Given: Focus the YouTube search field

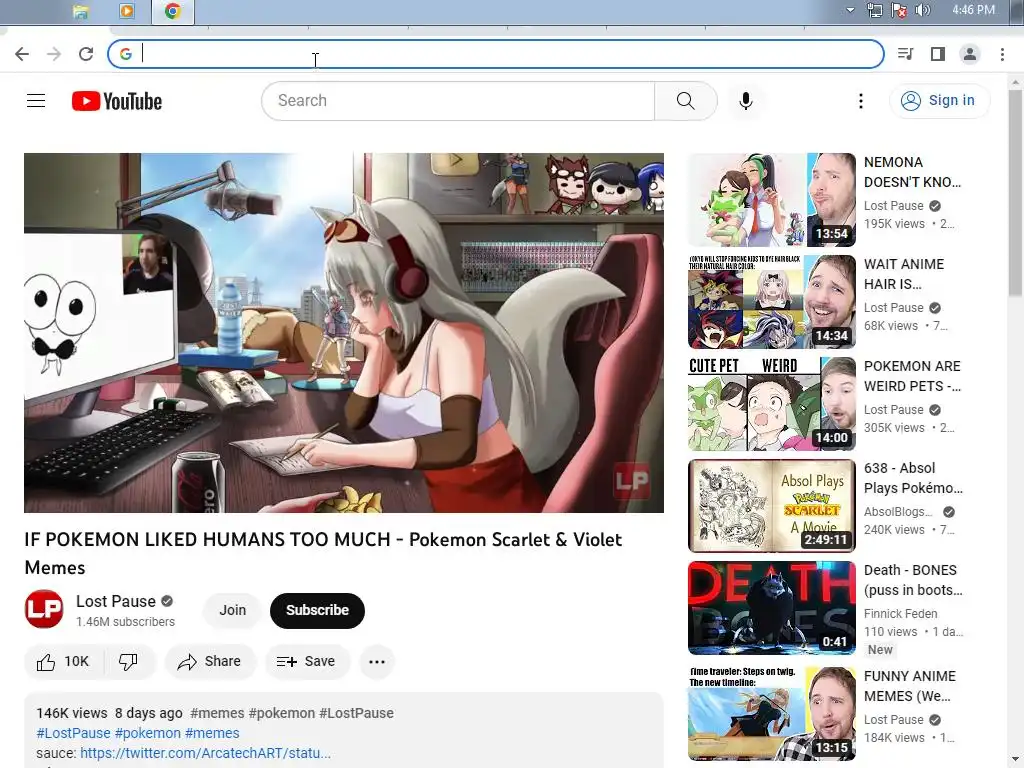Looking at the screenshot, I should pos(458,101).
